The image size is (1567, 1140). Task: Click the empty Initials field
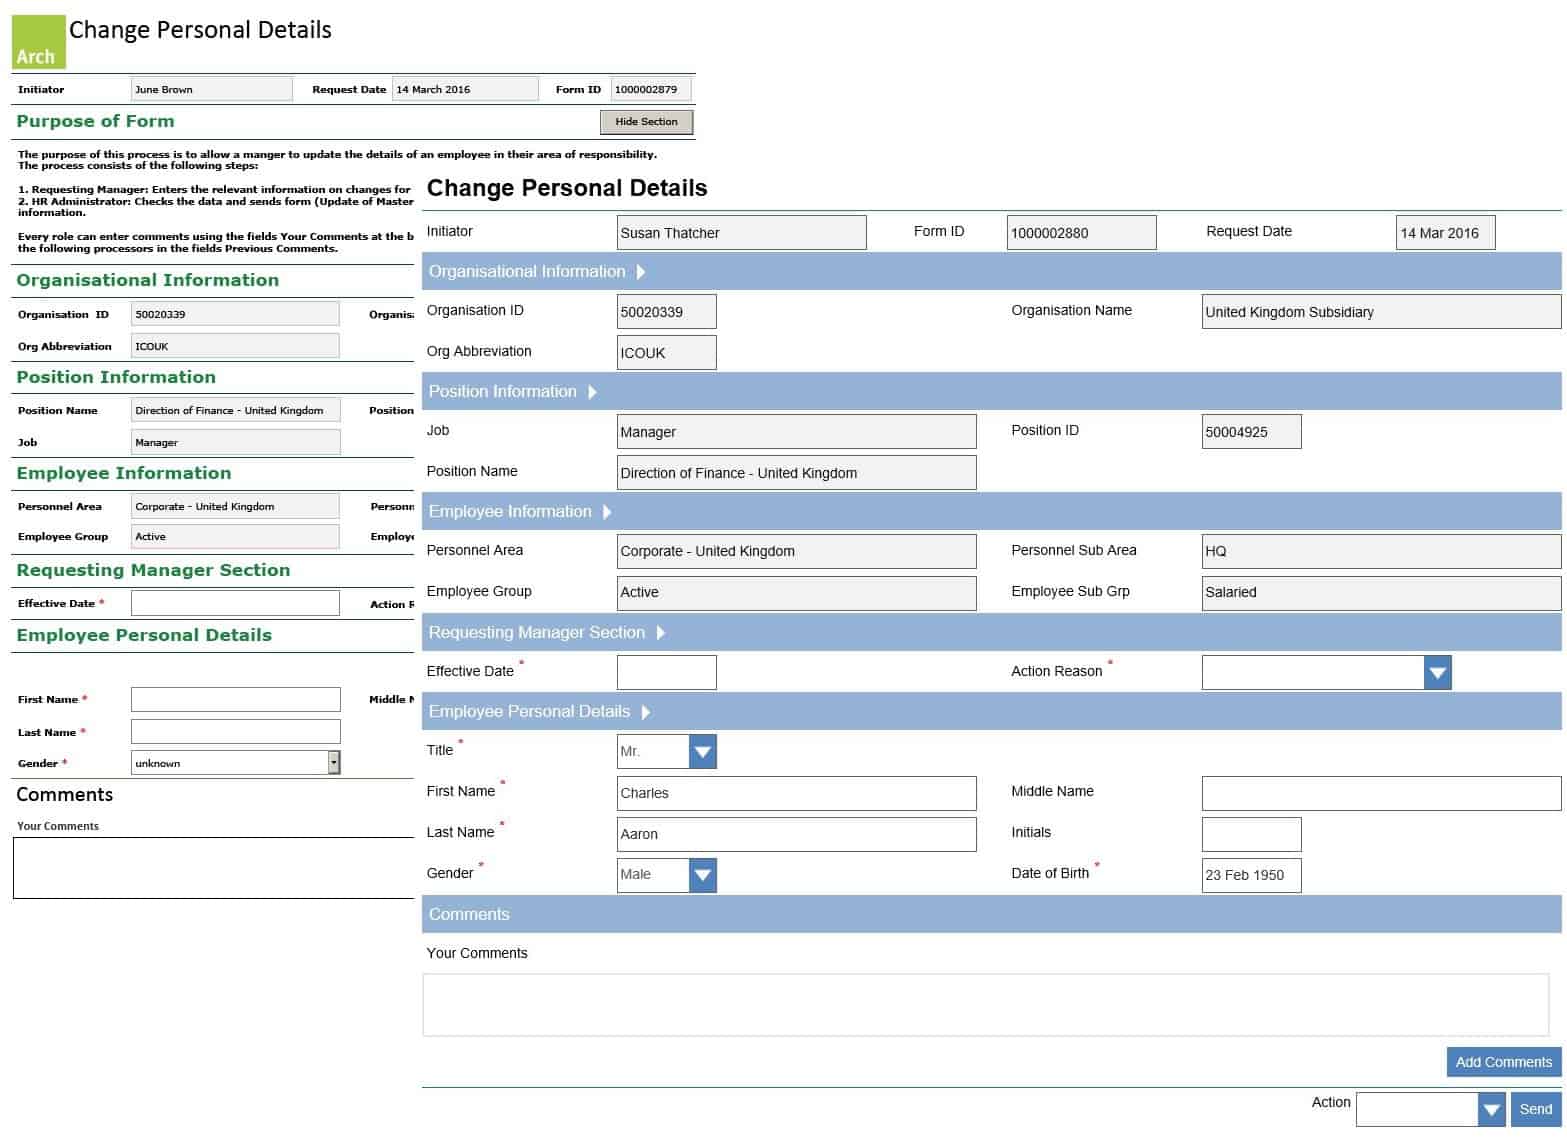[x=1251, y=834]
